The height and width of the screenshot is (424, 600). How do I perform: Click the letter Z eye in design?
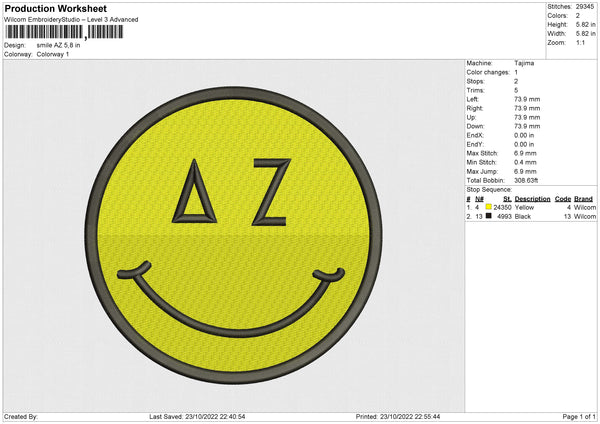[271, 192]
